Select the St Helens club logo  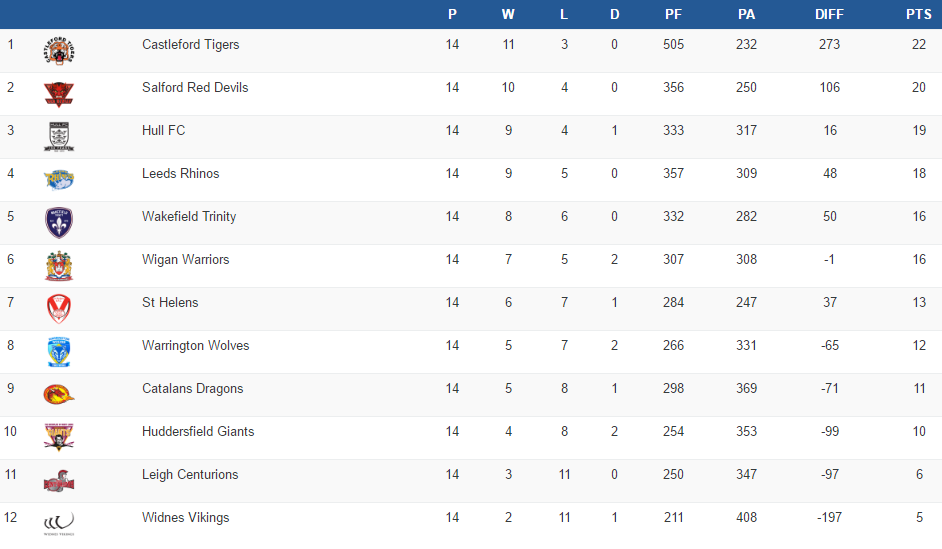tap(59, 309)
